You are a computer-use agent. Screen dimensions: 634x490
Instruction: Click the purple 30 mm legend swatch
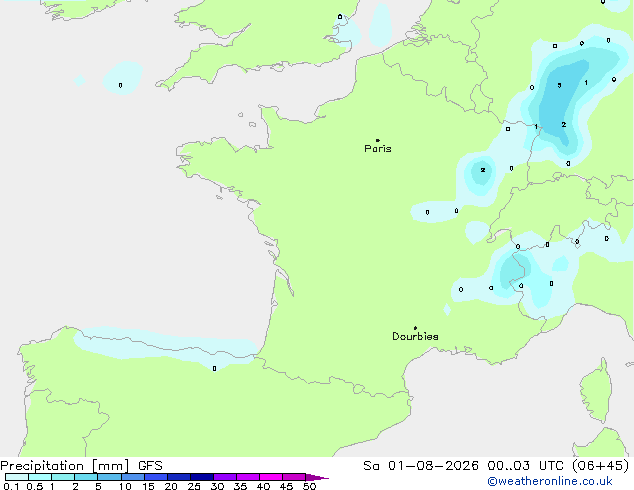tap(225, 477)
